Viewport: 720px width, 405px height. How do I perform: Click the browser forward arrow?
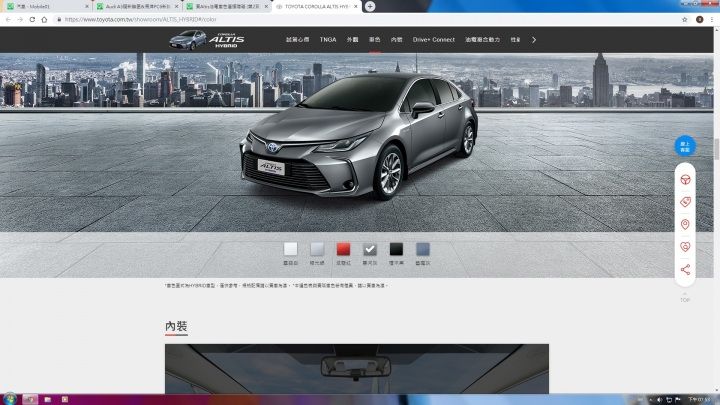point(20,20)
